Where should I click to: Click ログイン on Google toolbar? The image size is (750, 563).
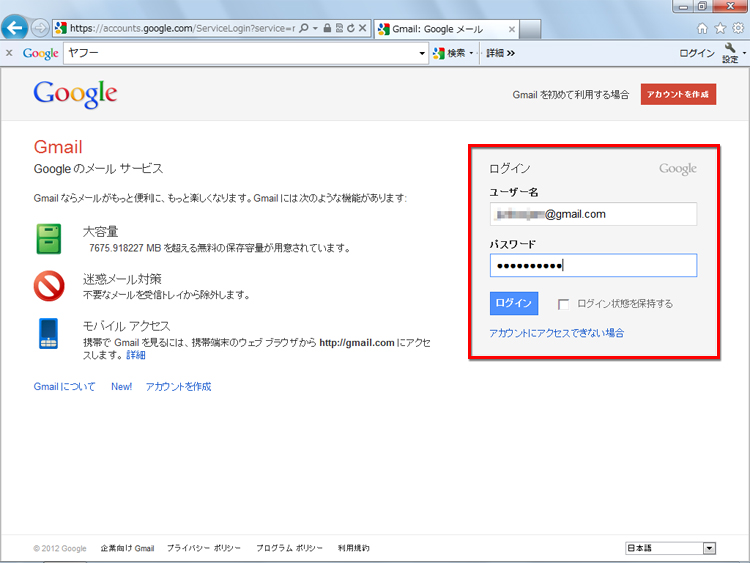[696, 53]
